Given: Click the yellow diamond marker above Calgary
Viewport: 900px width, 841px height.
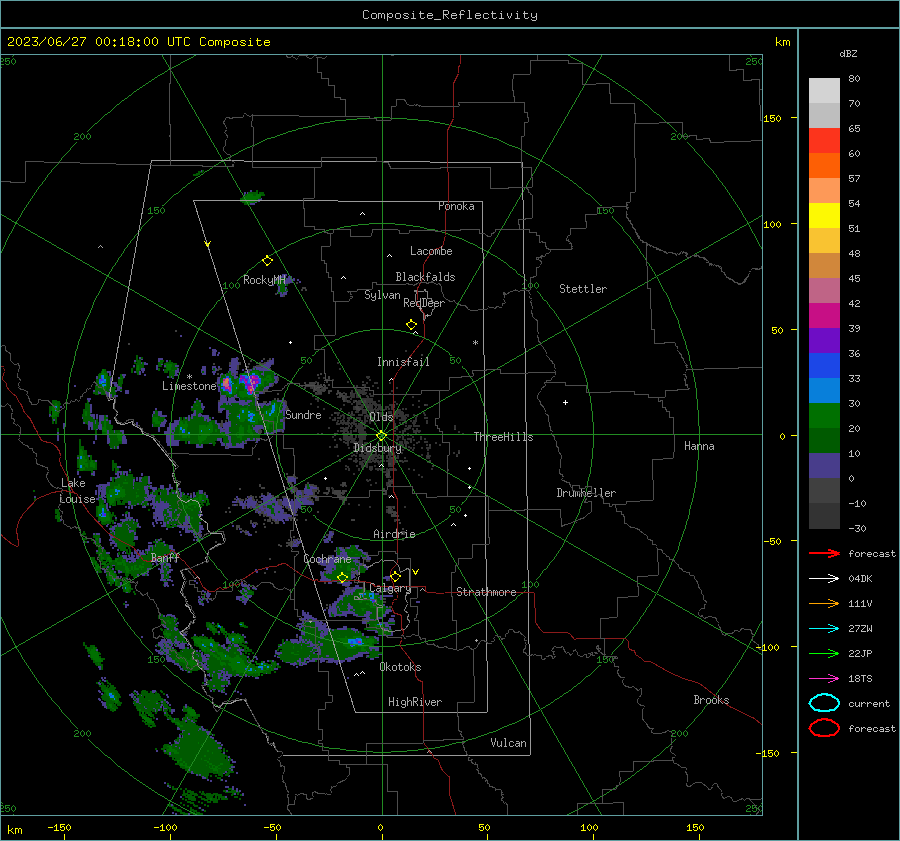Looking at the screenshot, I should 395,576.
